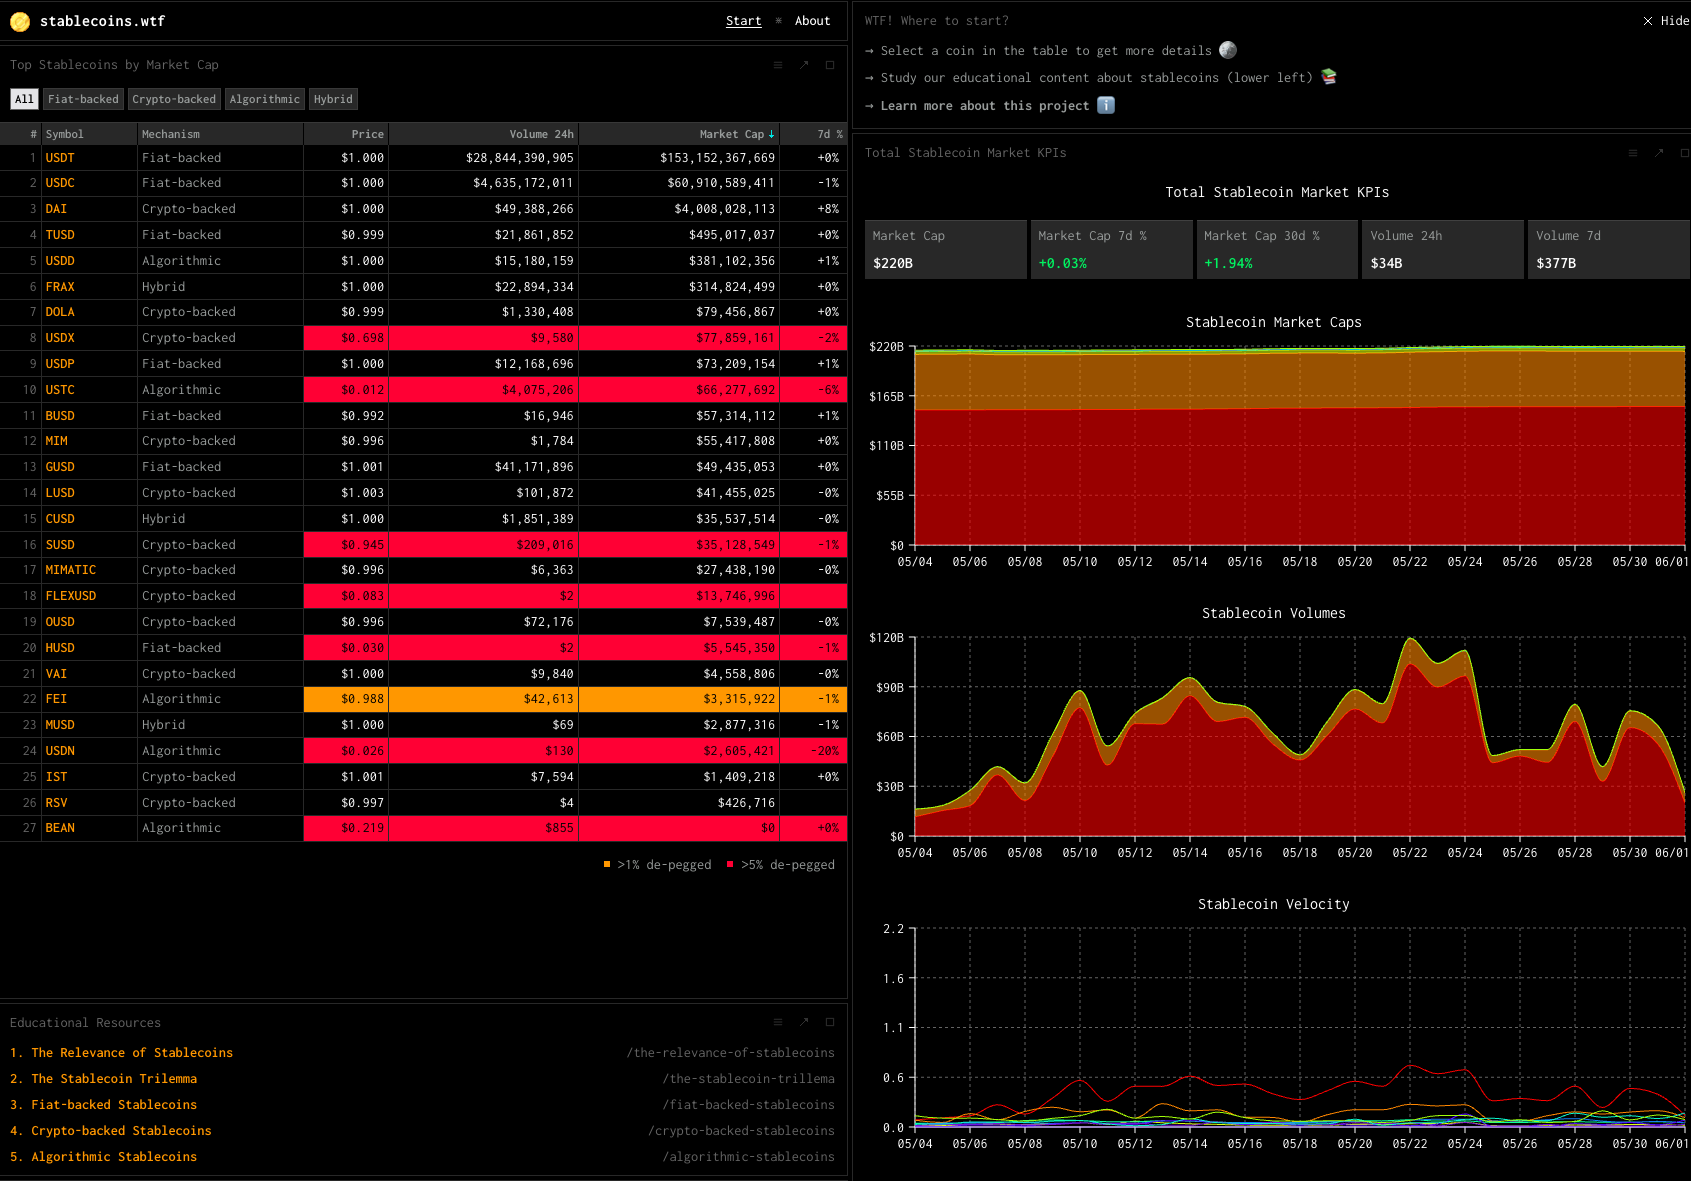Screen dimensions: 1691x1181
Task: Click the books emoji after educational content
Action: (x=1329, y=77)
